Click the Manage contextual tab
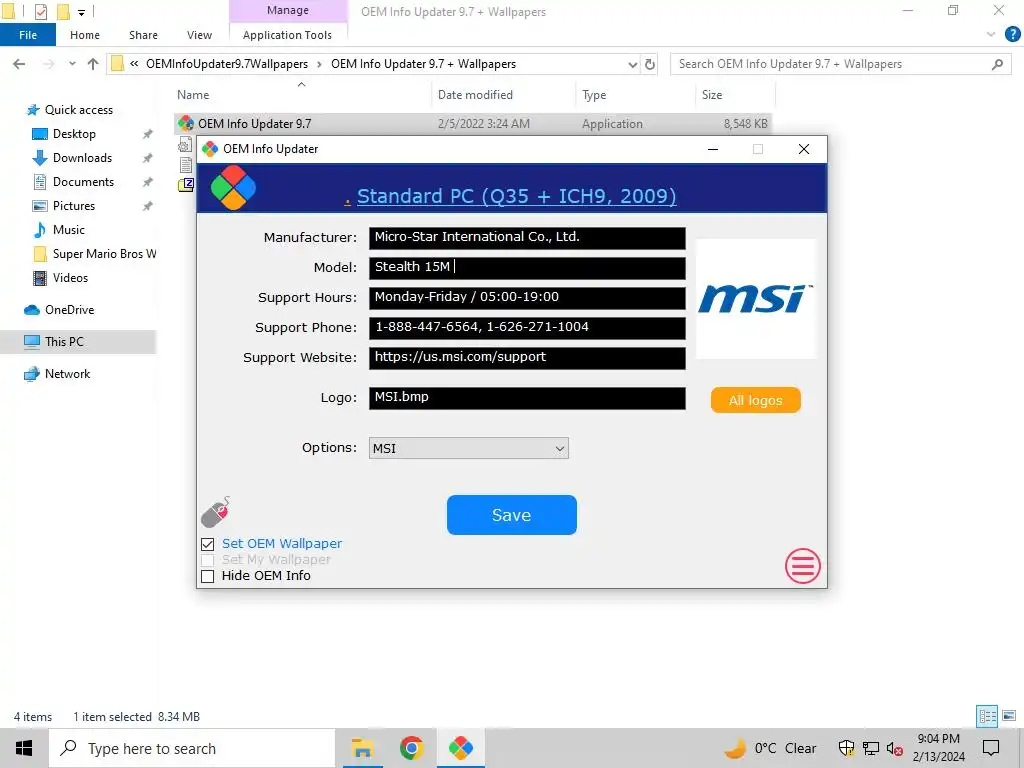This screenshot has width=1024, height=768. coord(287,10)
